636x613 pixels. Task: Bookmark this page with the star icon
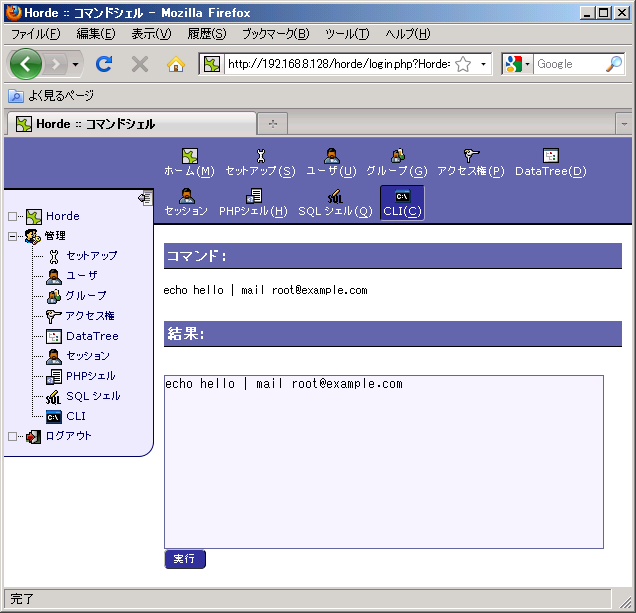463,64
